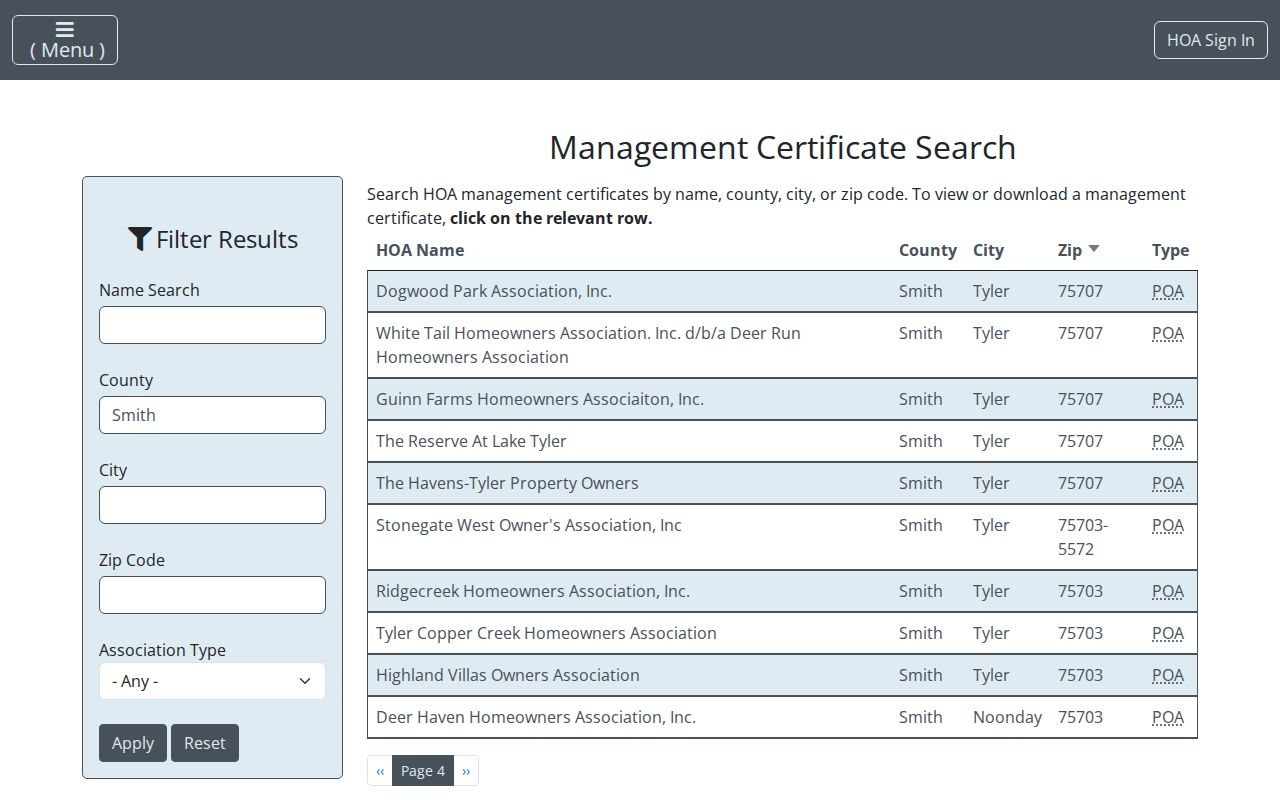Screen dimensions: 1280x800
Task: Expand the Association Type dropdown
Action: [x=212, y=681]
